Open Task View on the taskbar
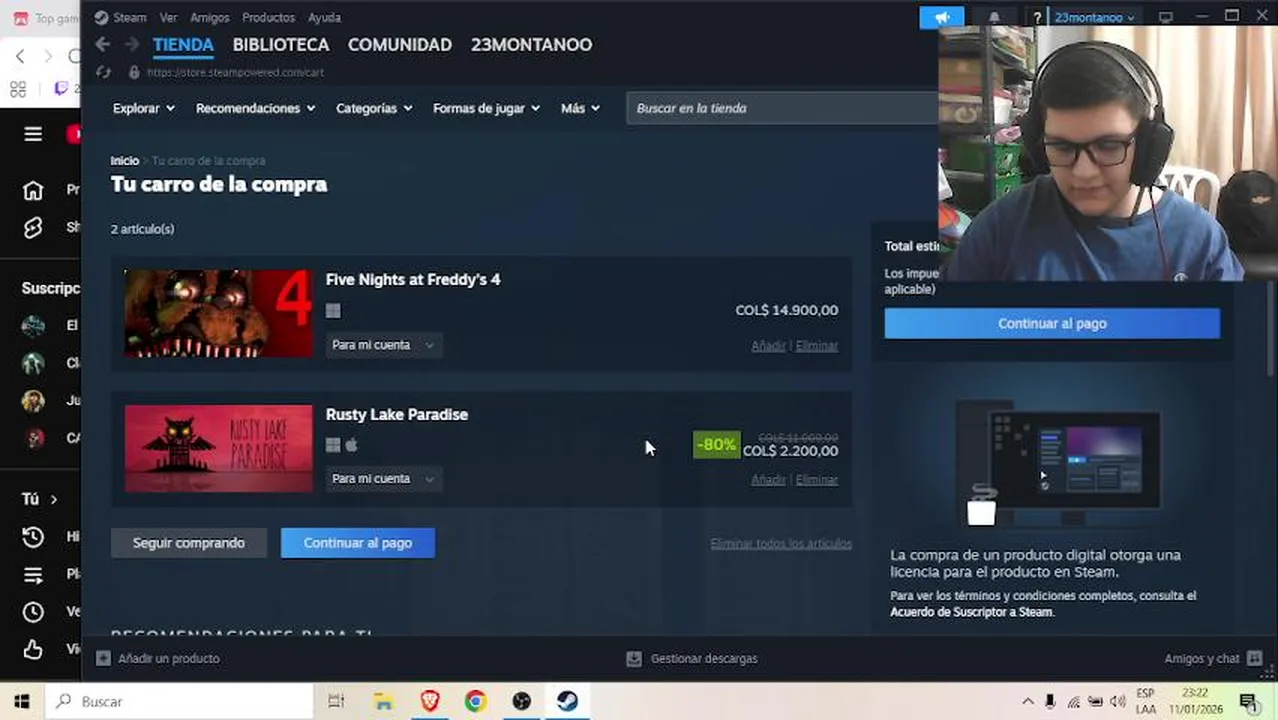Image resolution: width=1278 pixels, height=720 pixels. point(336,701)
